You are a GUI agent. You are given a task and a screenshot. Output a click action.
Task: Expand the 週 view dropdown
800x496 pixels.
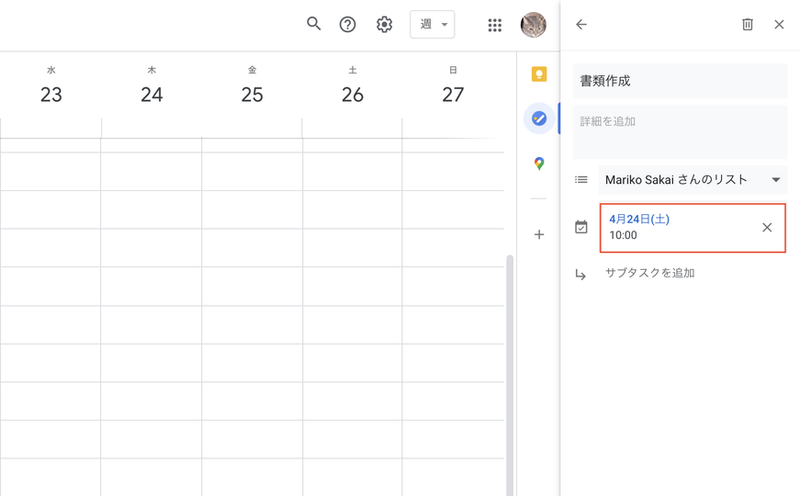pyautogui.click(x=432, y=24)
